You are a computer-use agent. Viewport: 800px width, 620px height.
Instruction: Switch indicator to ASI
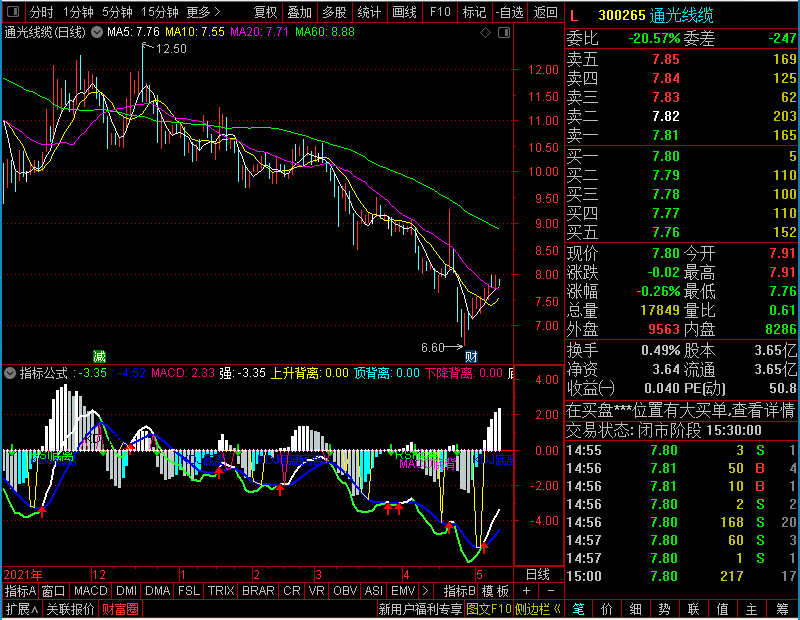pyautogui.click(x=373, y=591)
